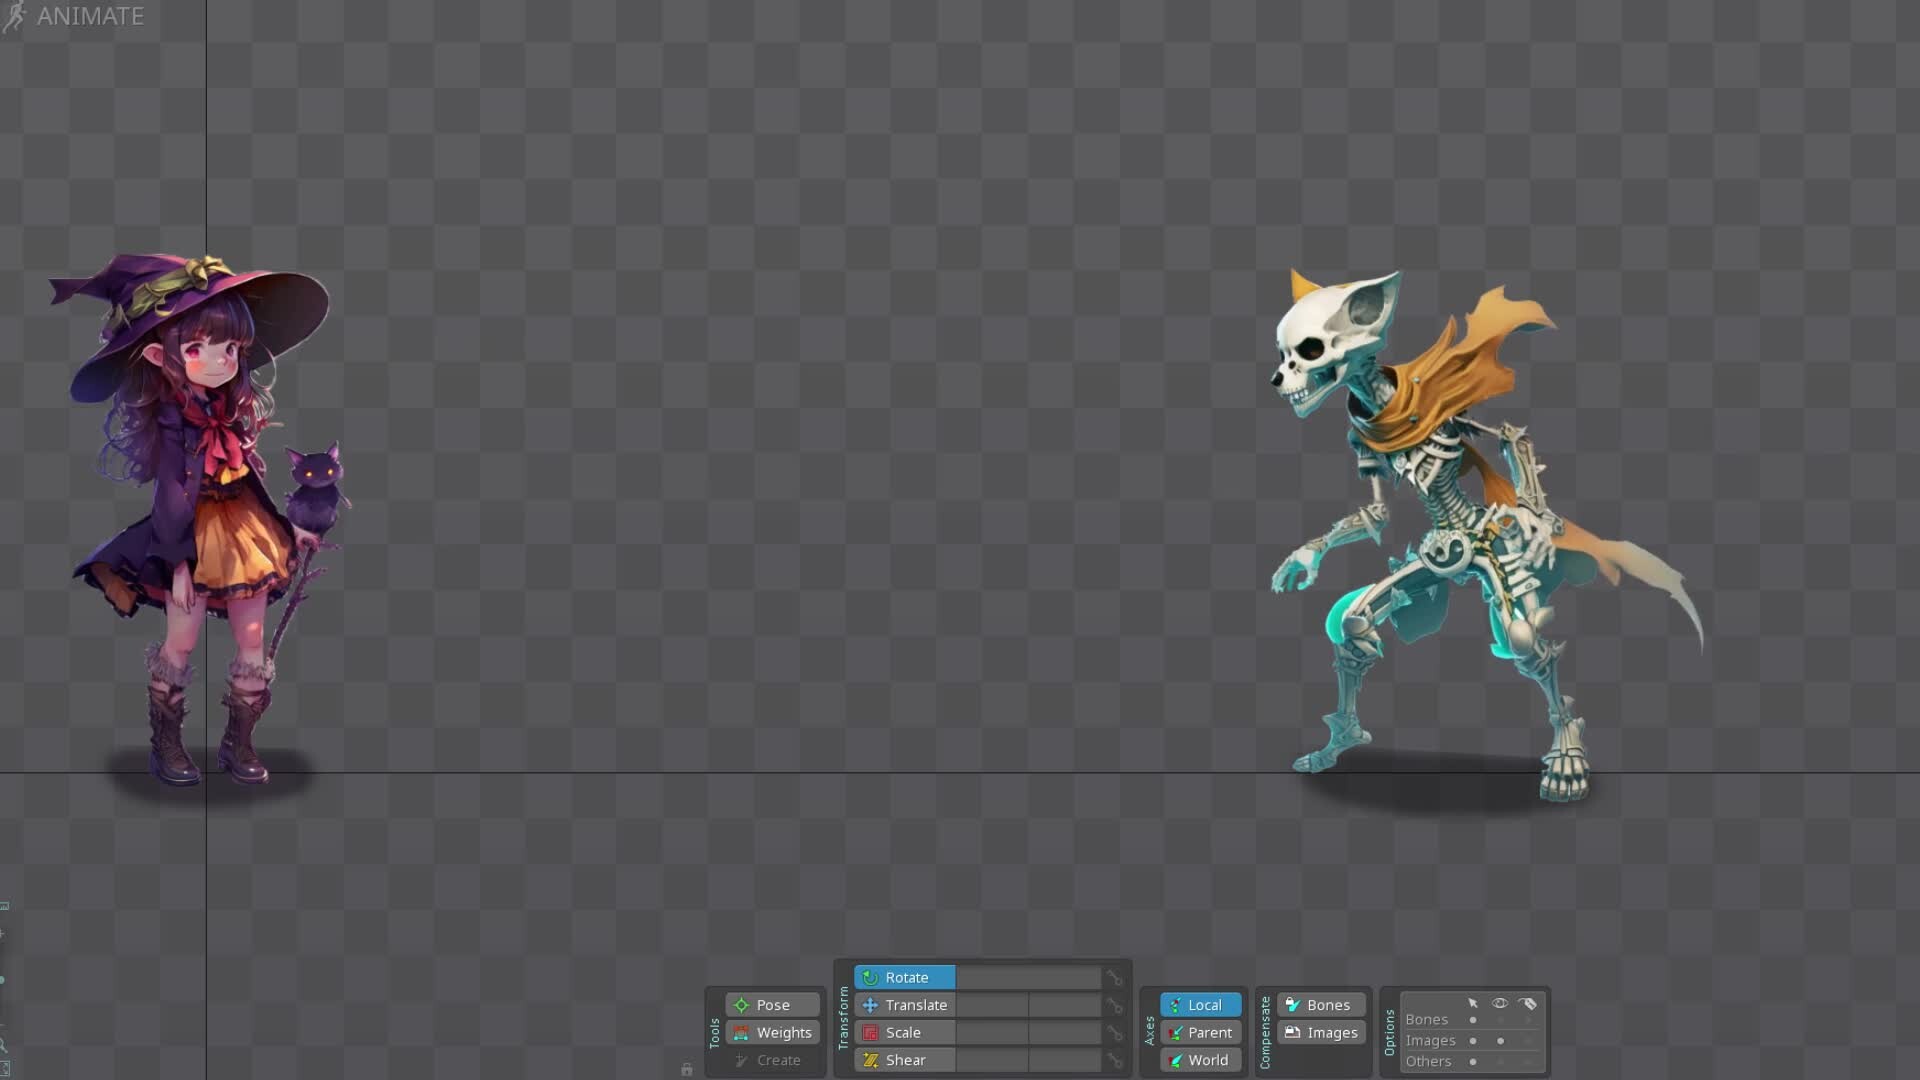Click the label tag header icon in Options
The width and height of the screenshot is (1920, 1080).
pyautogui.click(x=1527, y=1004)
